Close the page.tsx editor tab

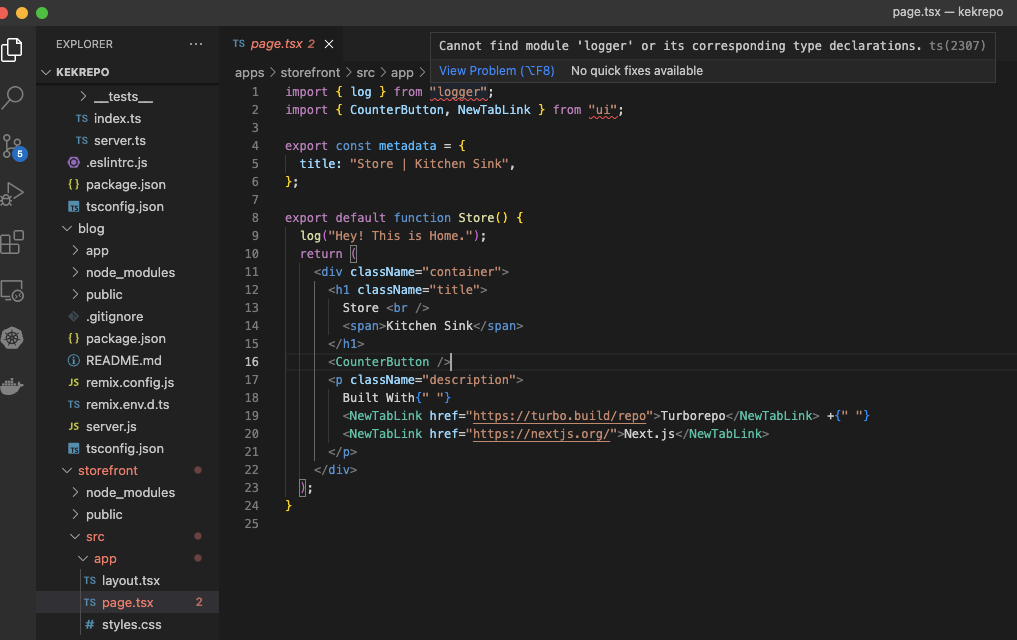[329, 44]
